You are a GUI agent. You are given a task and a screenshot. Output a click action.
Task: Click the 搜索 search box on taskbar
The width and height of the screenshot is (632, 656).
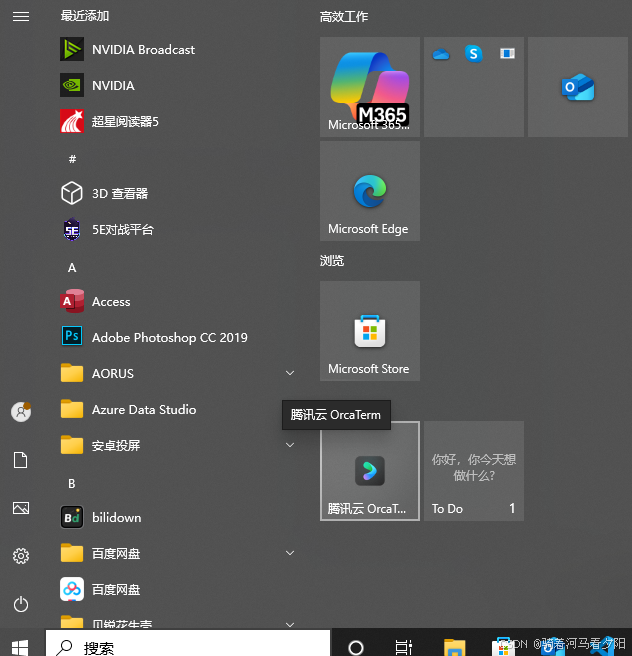[x=188, y=644]
